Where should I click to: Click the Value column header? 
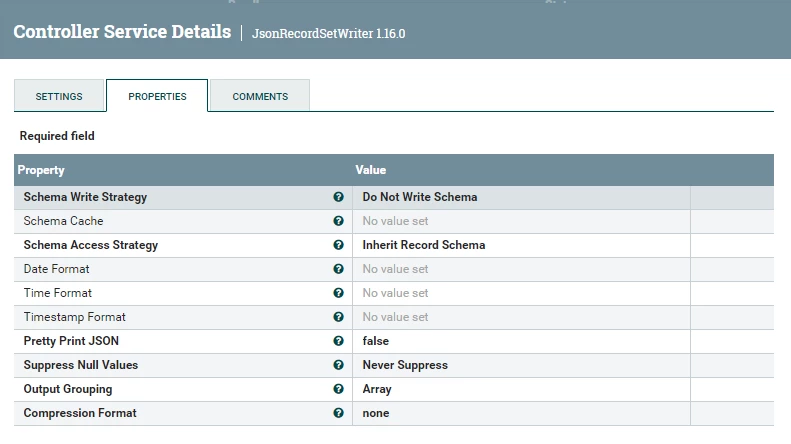(x=371, y=170)
